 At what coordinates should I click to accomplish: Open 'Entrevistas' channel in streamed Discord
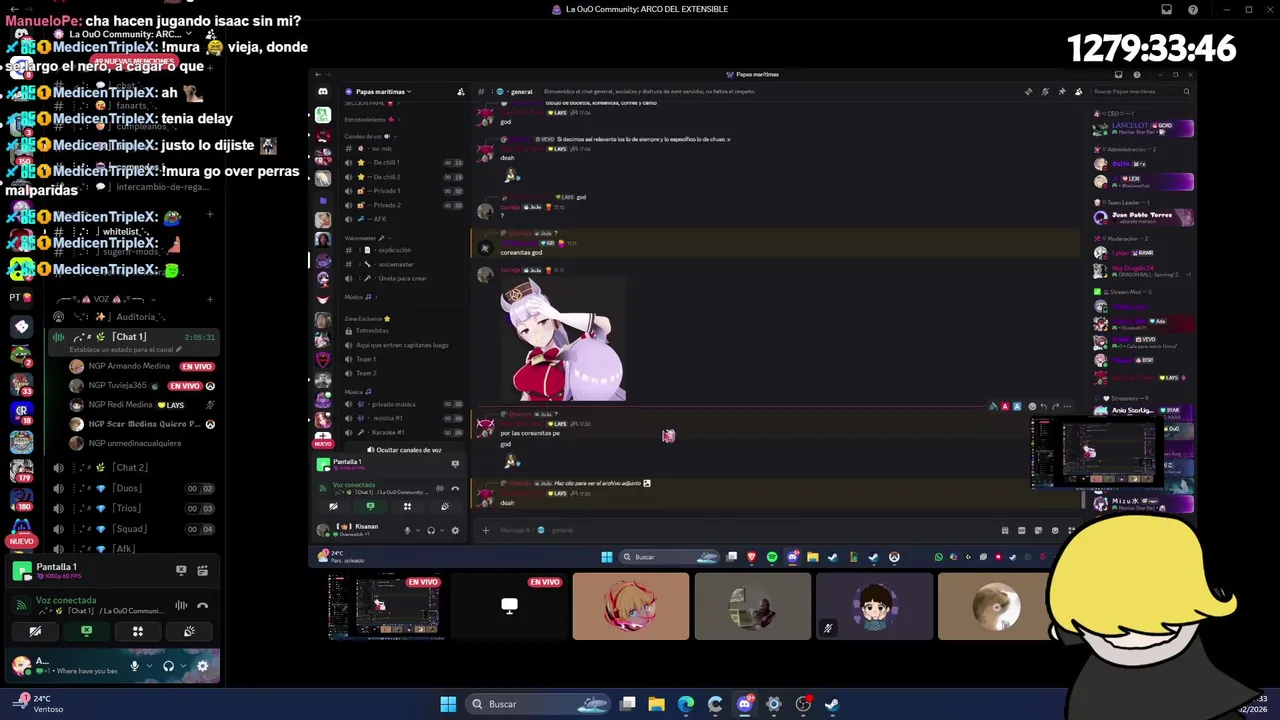pos(404,330)
